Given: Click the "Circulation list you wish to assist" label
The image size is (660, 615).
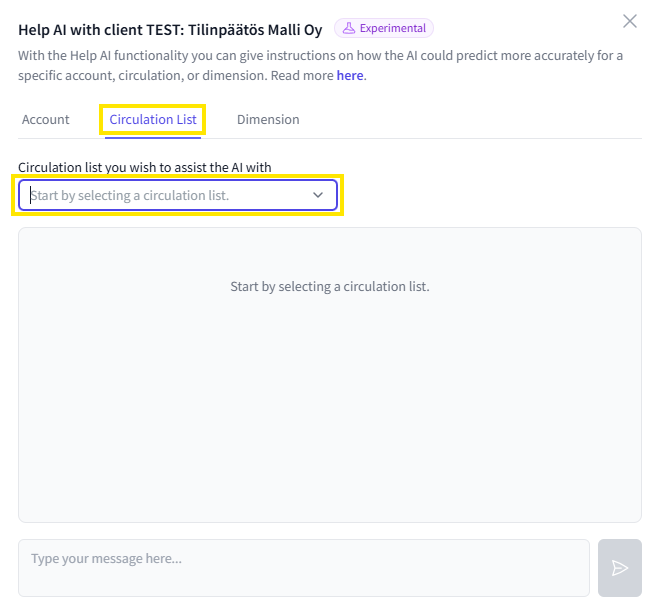Looking at the screenshot, I should click(x=145, y=167).
